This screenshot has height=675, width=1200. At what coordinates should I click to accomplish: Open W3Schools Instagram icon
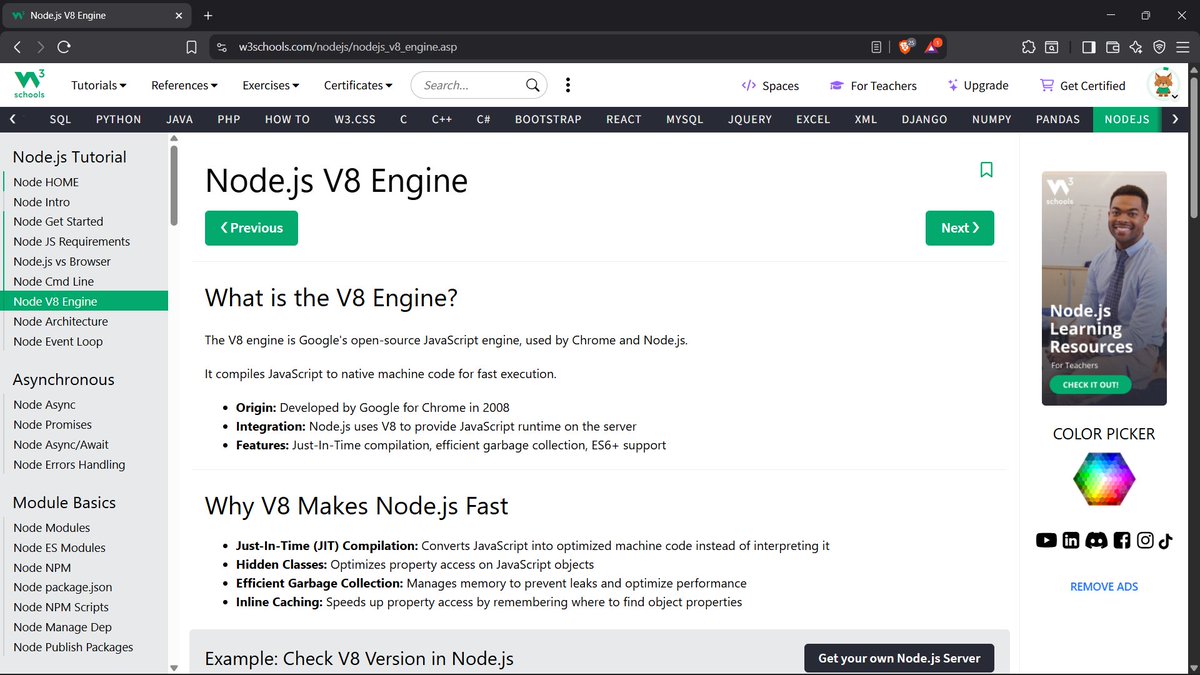(1146, 540)
